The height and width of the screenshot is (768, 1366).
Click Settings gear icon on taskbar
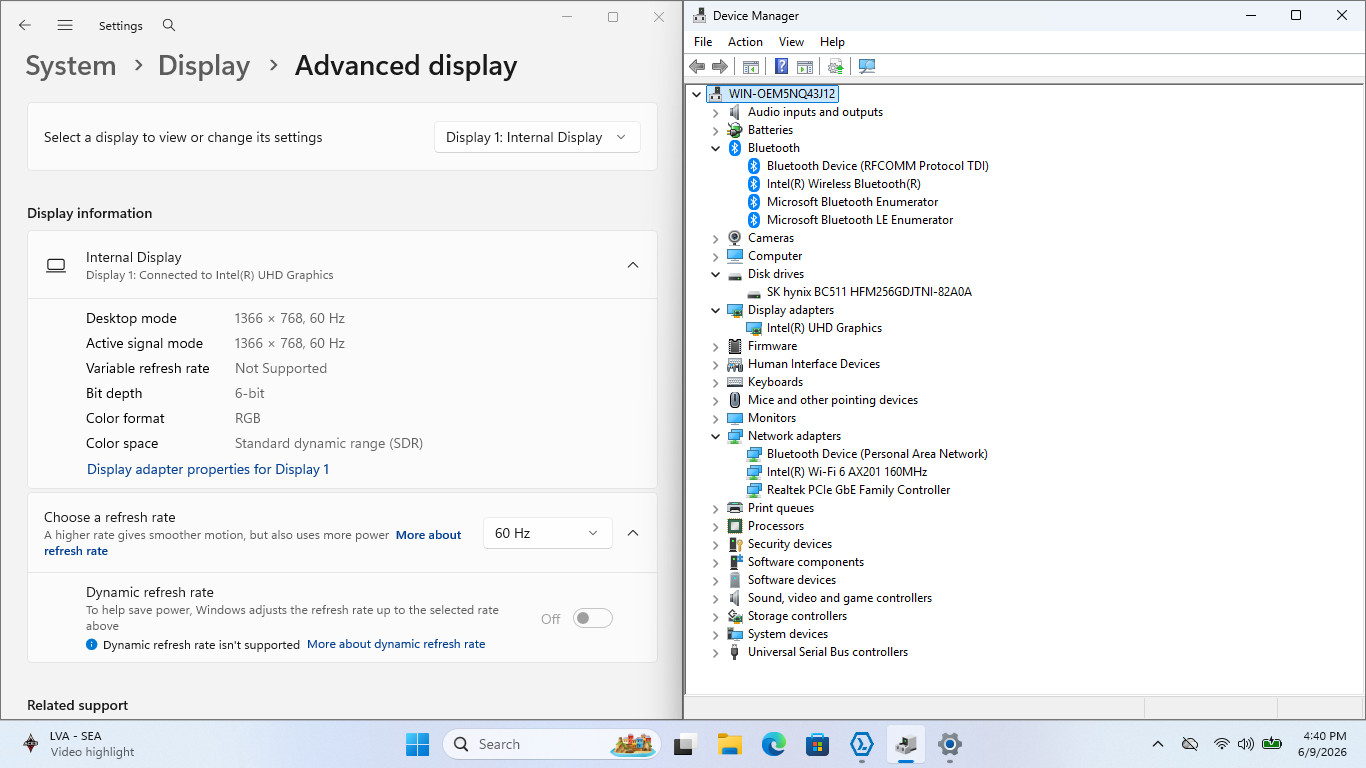pyautogui.click(x=949, y=744)
